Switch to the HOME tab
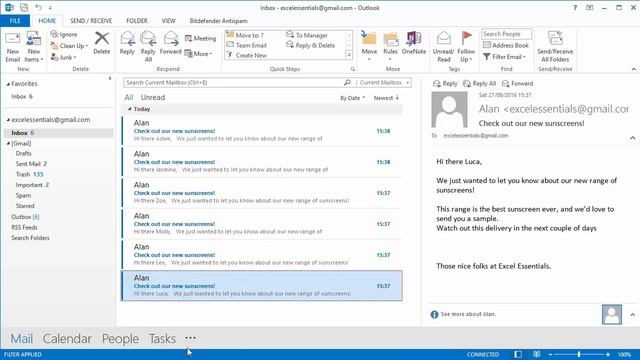The image size is (640, 360). (x=47, y=21)
